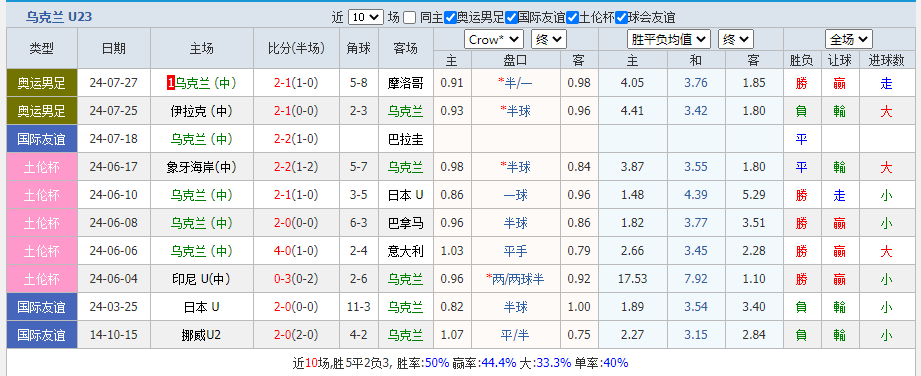Viewport: 921px width, 376px height.
Task: Click 土伦杯 type label on 24-06-17 row
Action: point(42,167)
